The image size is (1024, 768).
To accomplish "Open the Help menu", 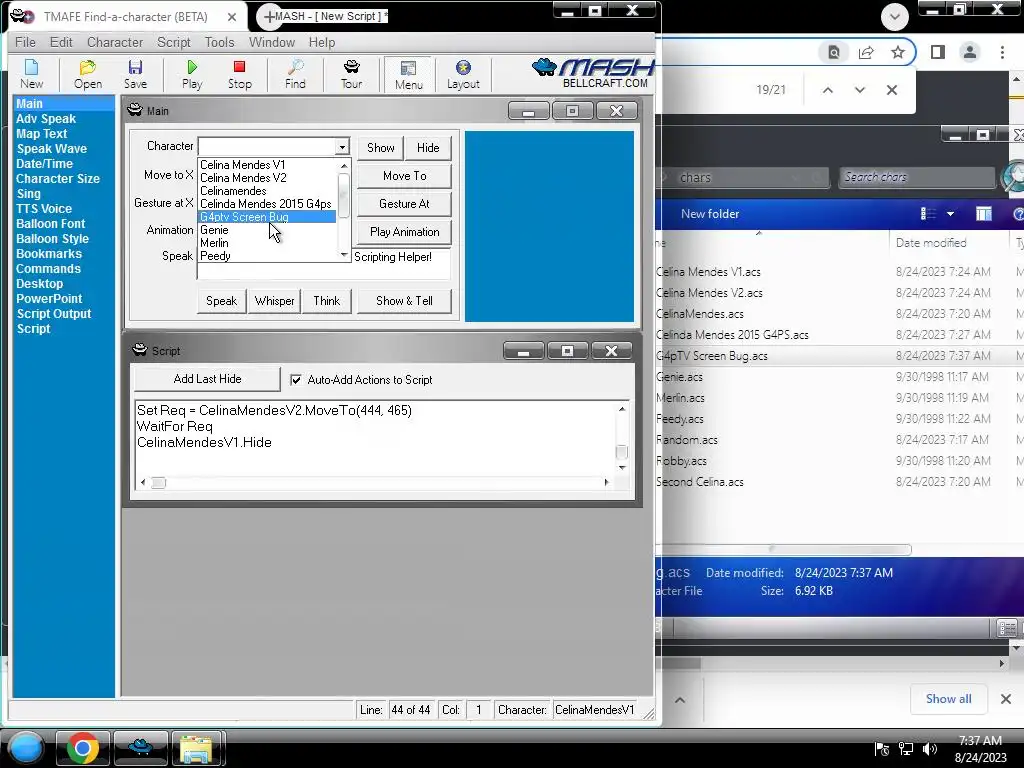I will (x=322, y=42).
